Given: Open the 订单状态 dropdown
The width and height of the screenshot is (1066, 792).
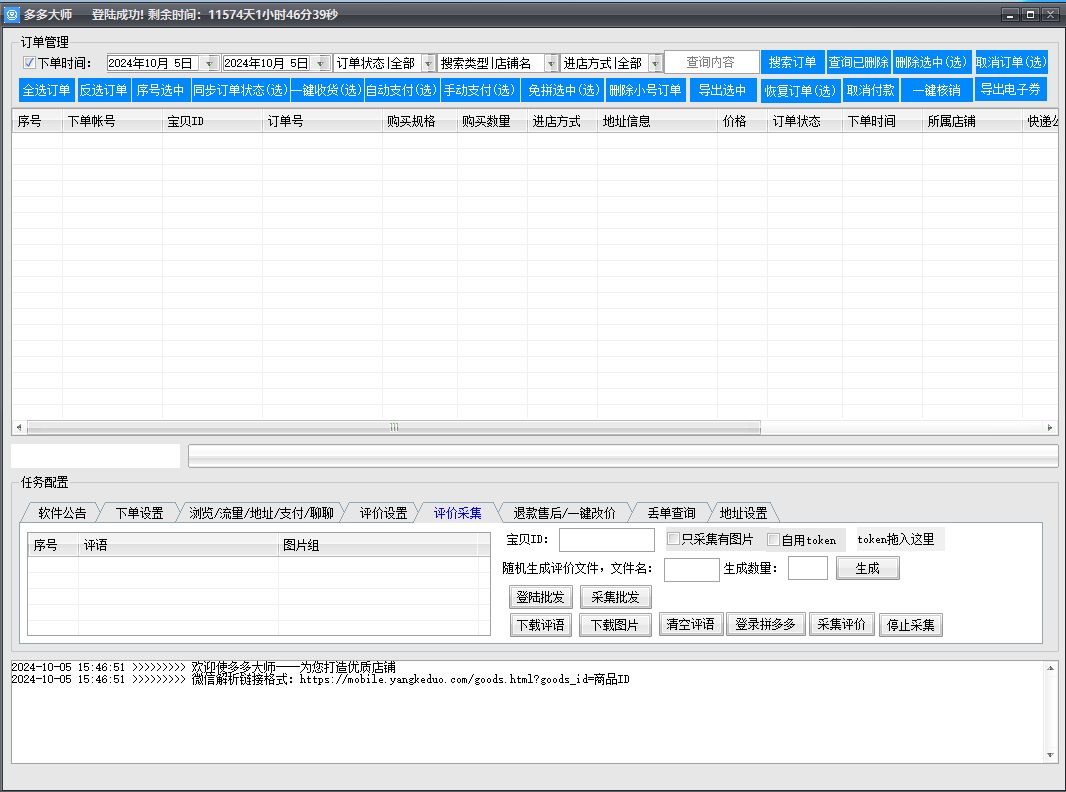Looking at the screenshot, I should pyautogui.click(x=429, y=63).
